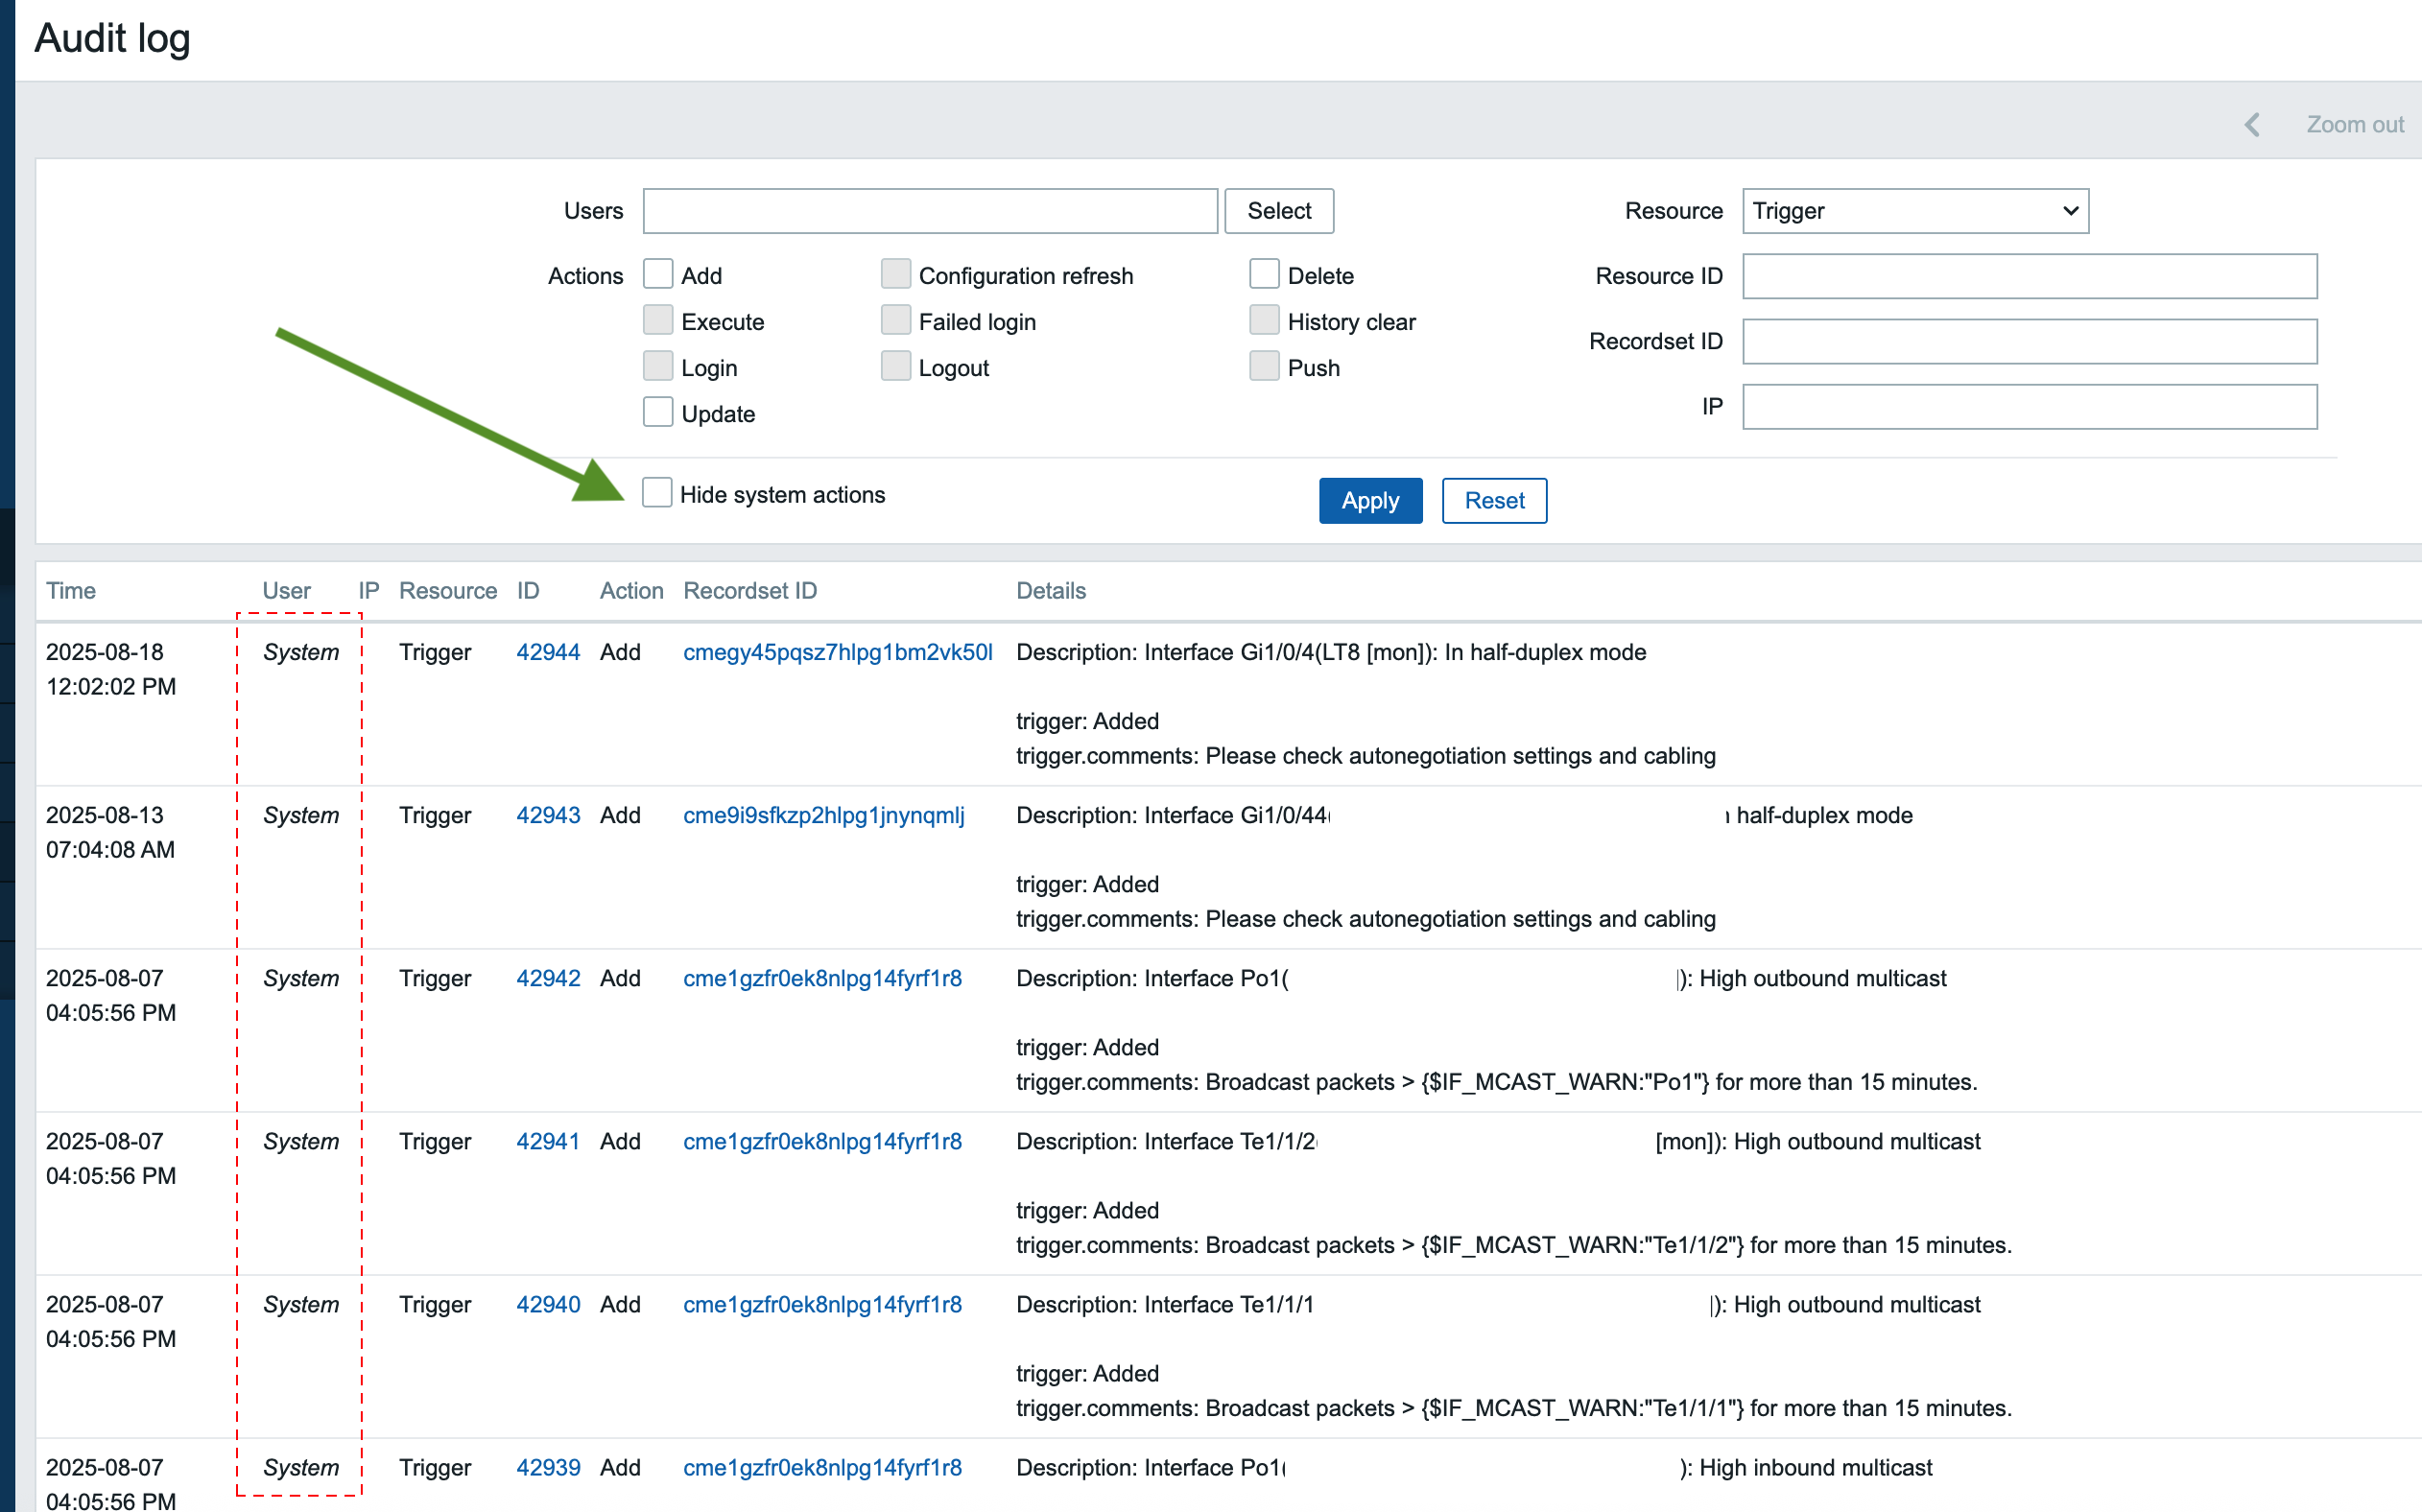Open recordset cmegy45pqsz7hlpg1bm2vk50l link
Image resolution: width=2422 pixels, height=1512 pixels.
(837, 652)
